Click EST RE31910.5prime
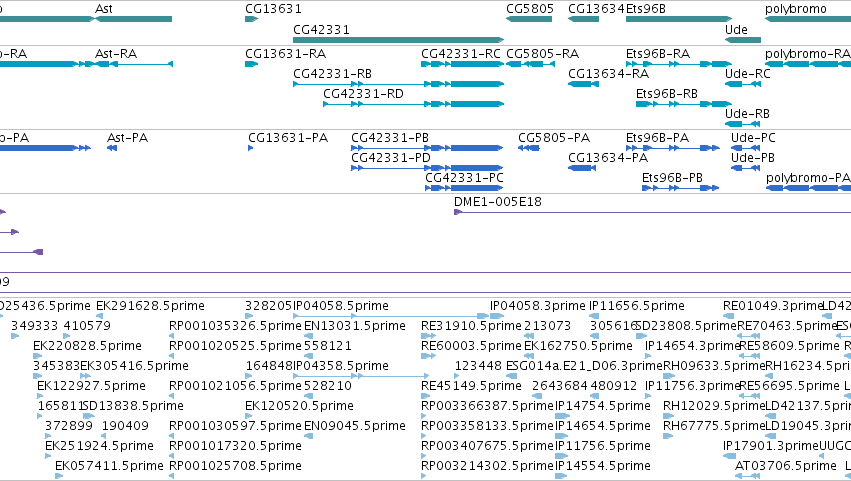 coord(471,326)
